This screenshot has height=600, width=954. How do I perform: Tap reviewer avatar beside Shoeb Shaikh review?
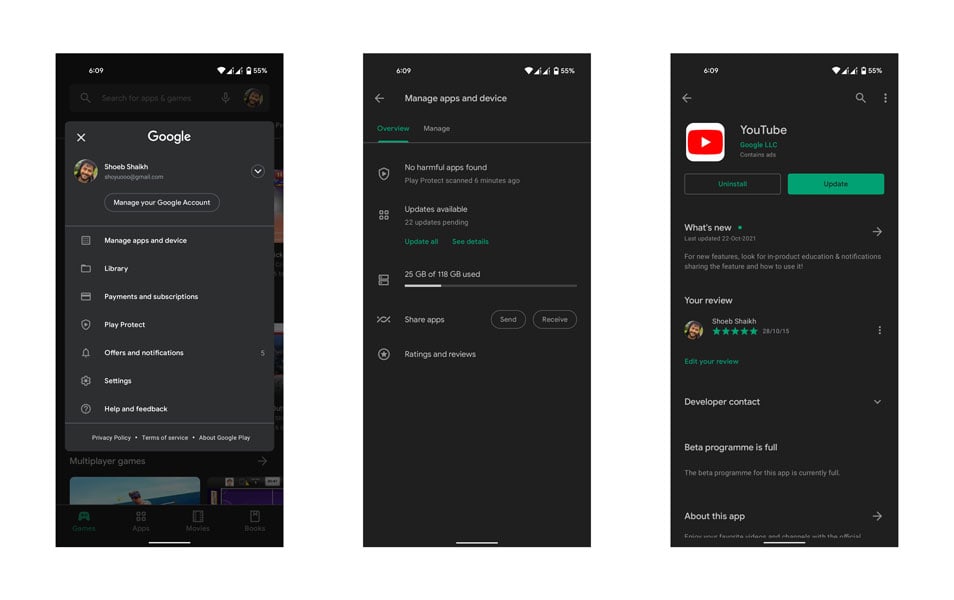tap(694, 330)
